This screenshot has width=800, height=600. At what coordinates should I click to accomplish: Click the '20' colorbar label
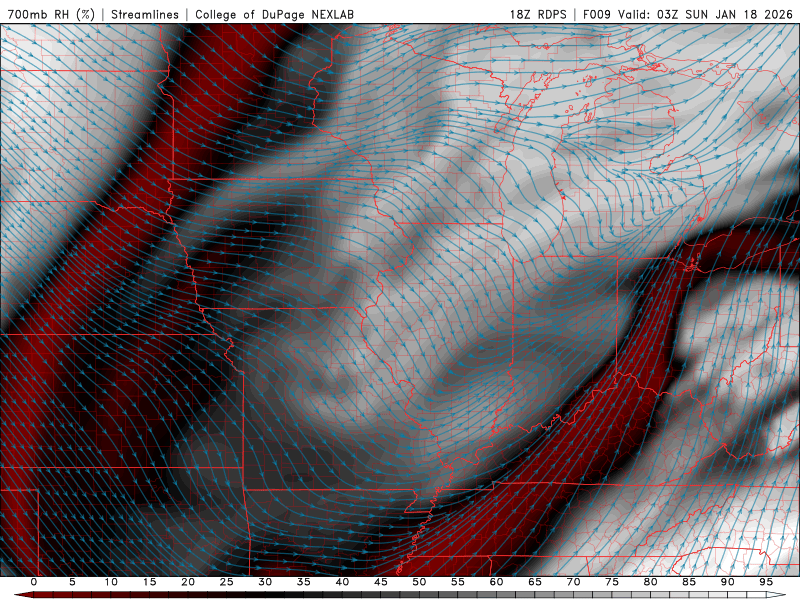(188, 582)
